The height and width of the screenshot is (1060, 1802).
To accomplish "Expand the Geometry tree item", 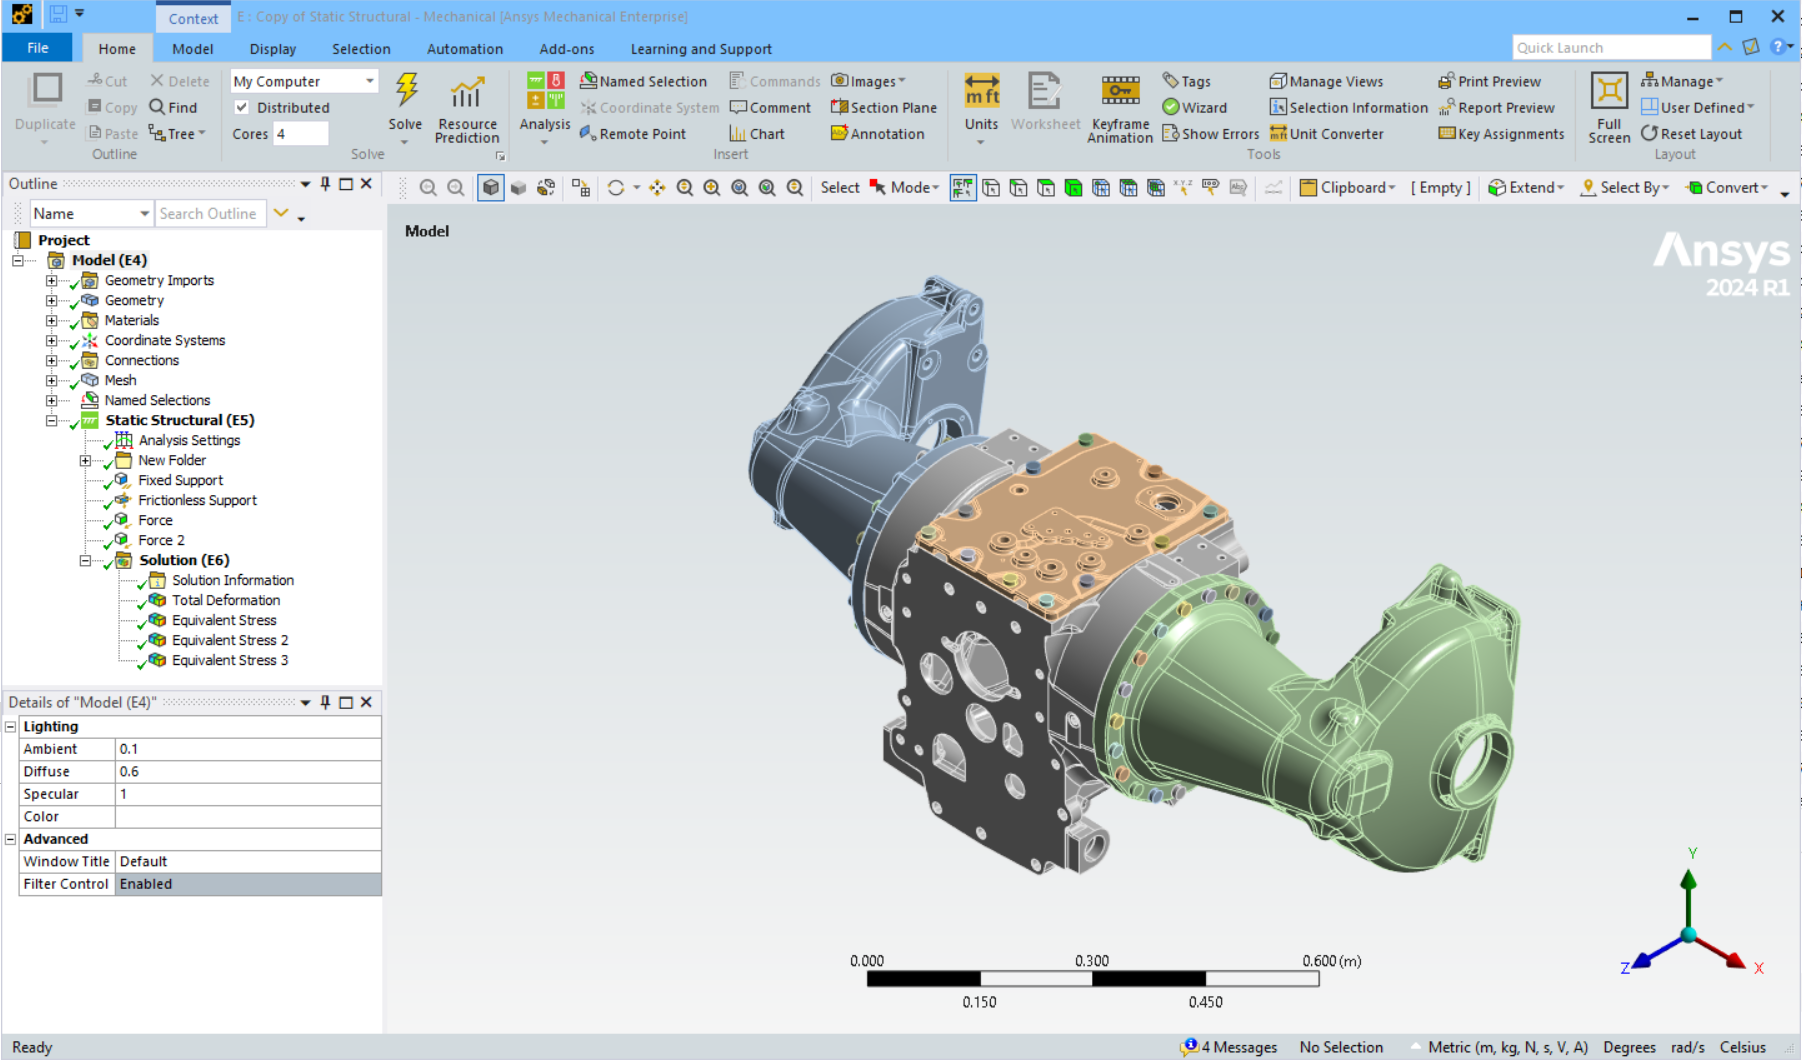I will [52, 300].
